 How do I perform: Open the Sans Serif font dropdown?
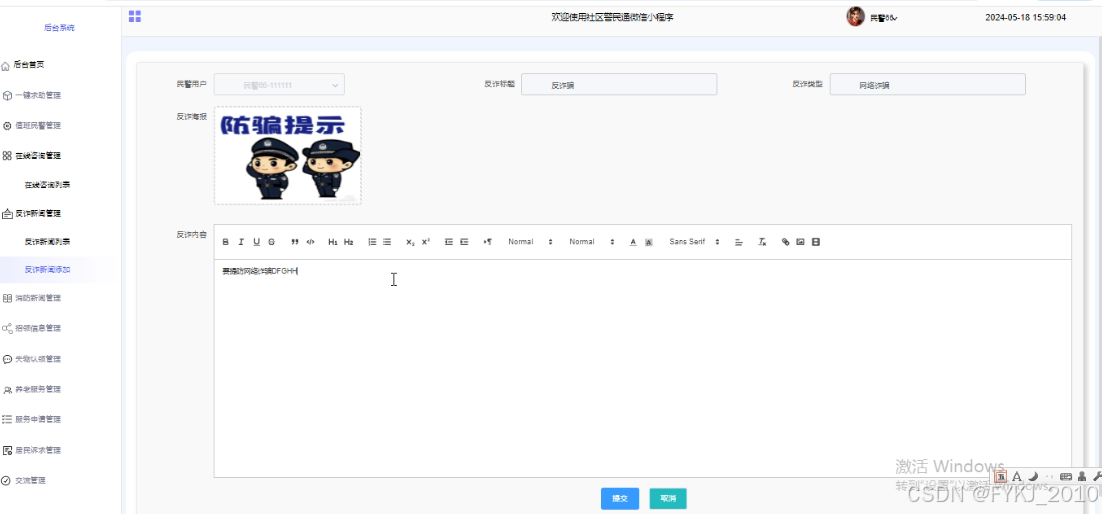pyautogui.click(x=694, y=242)
